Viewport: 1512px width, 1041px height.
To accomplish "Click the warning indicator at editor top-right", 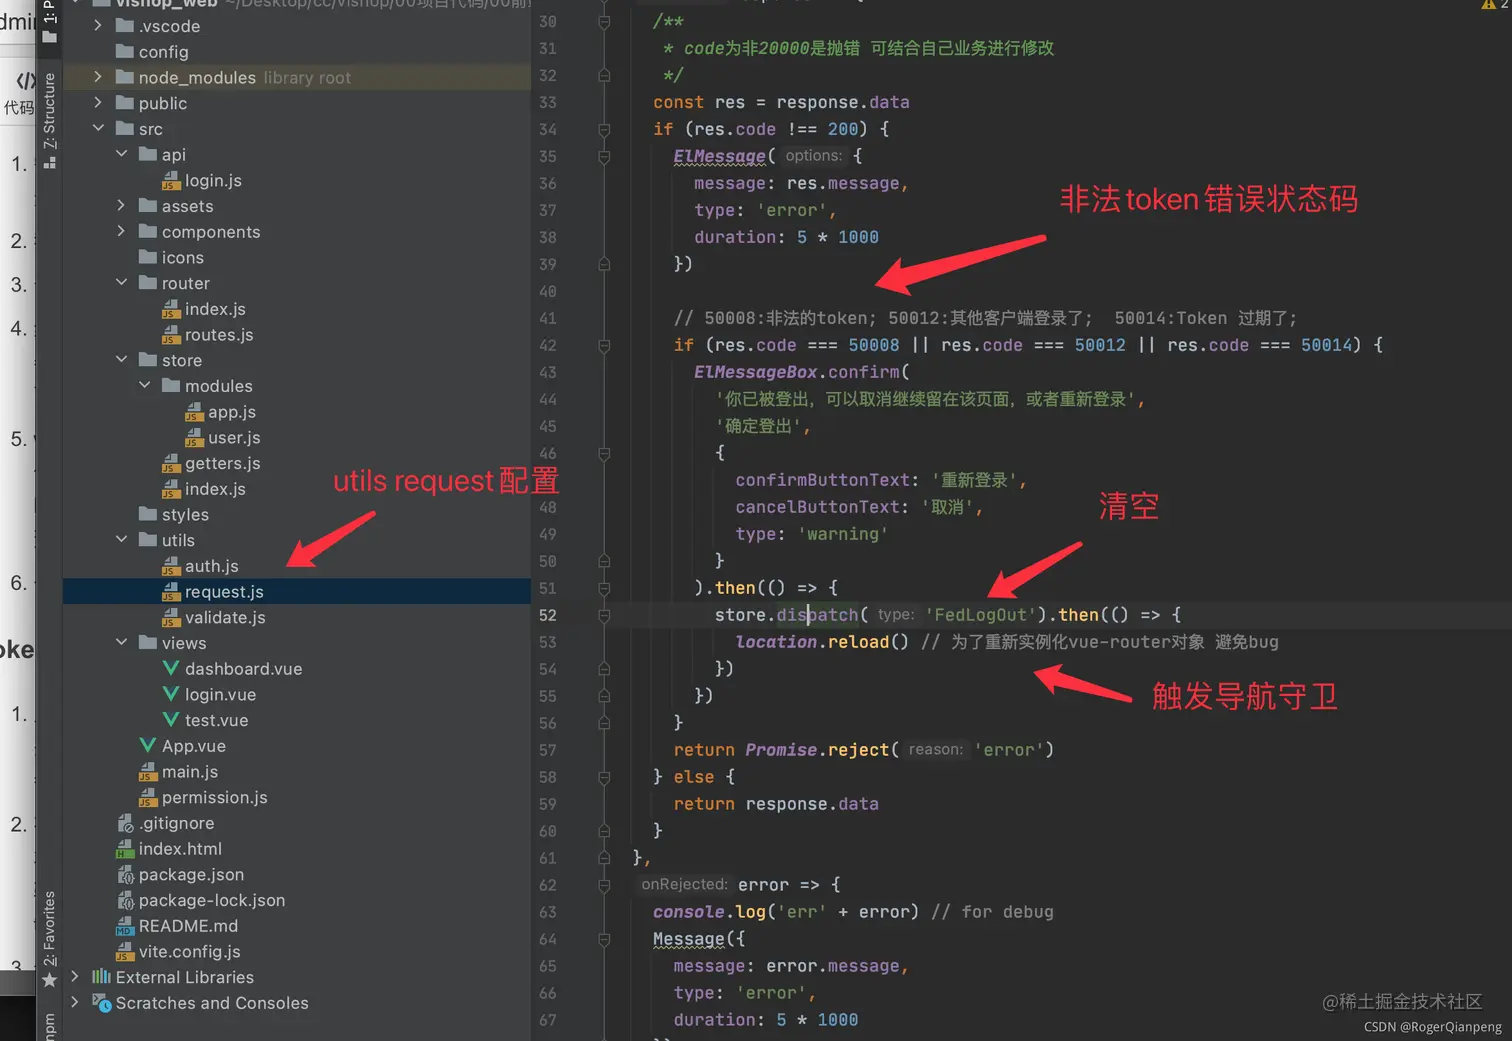I will (1494, 5).
